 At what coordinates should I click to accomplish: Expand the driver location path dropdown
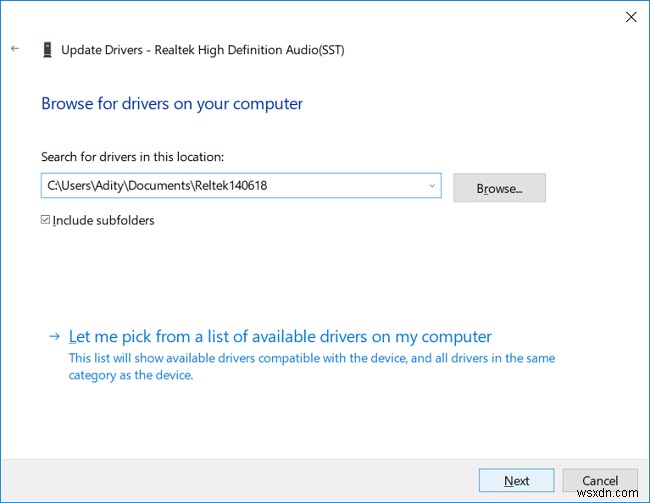click(432, 185)
